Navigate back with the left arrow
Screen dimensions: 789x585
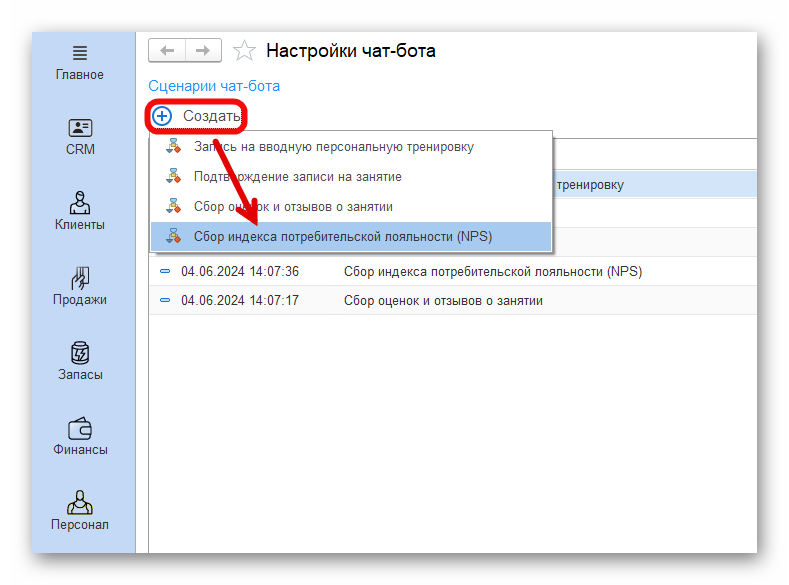coord(167,50)
